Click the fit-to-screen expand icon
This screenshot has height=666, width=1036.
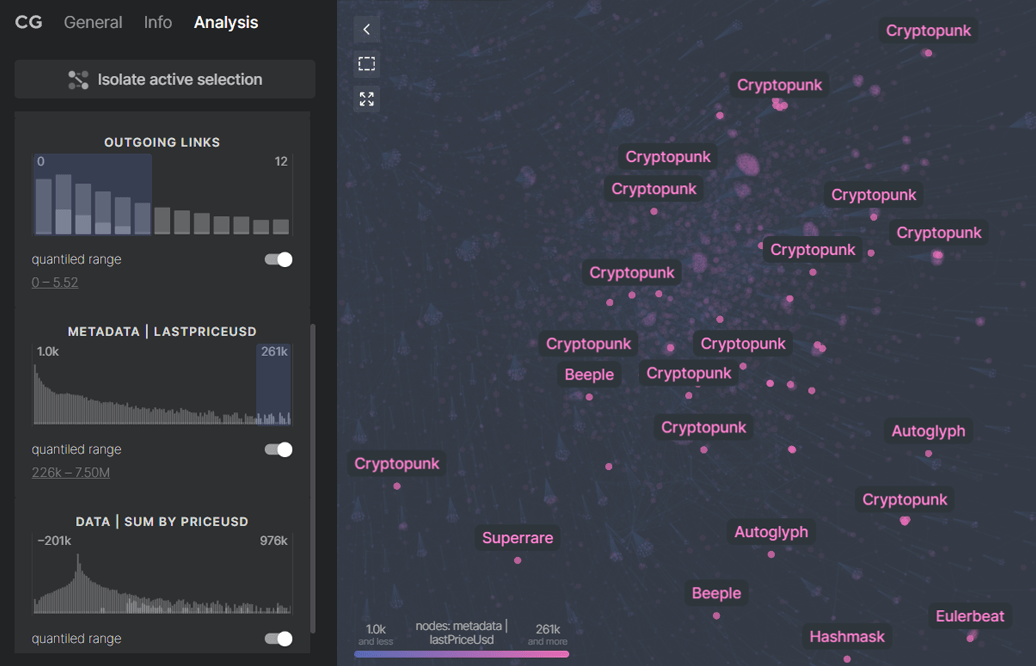coord(367,99)
